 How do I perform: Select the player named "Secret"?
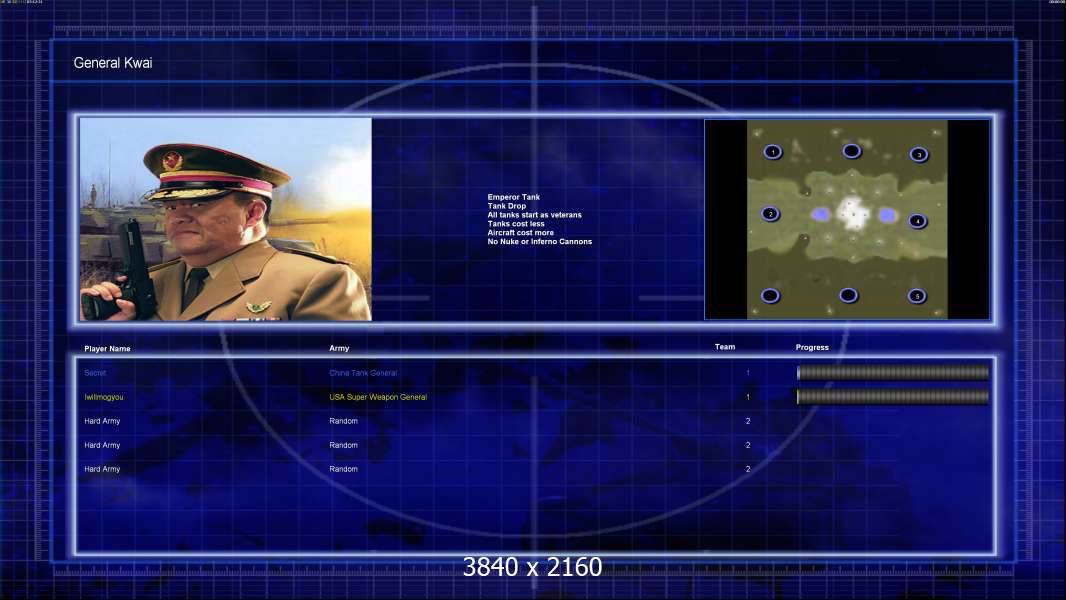95,373
